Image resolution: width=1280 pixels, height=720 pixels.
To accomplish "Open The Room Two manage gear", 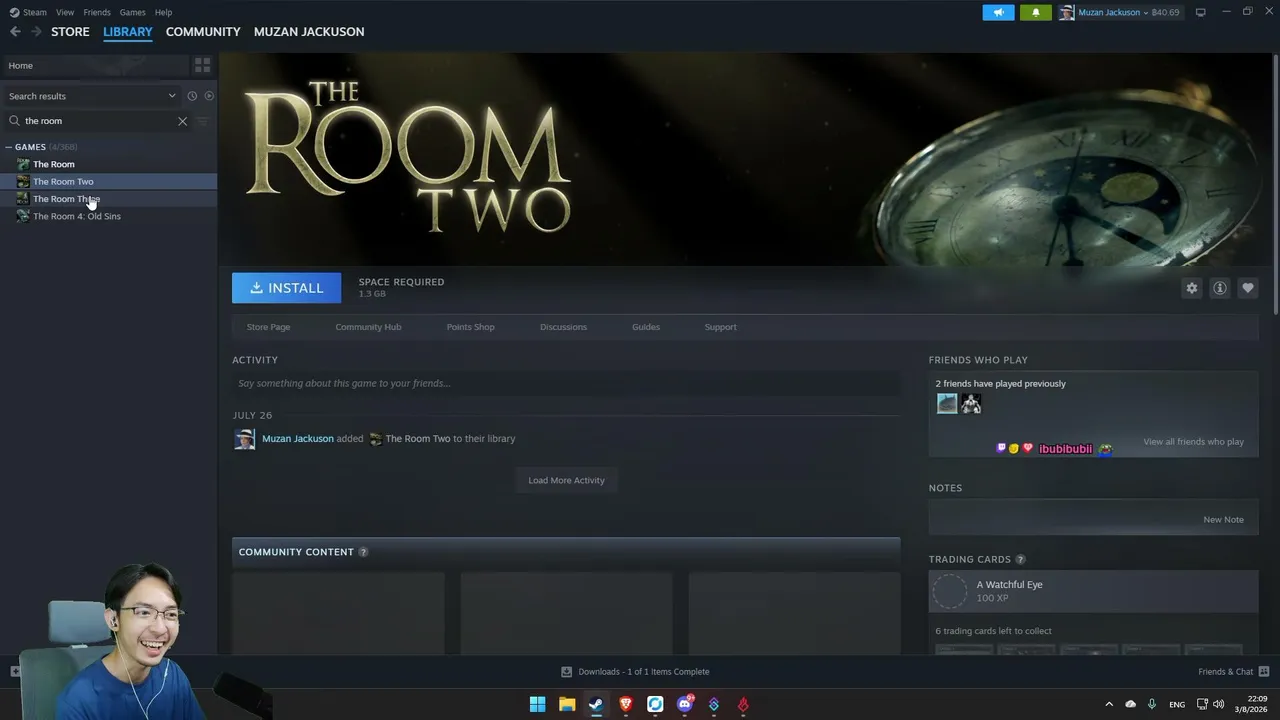I will [x=1192, y=288].
